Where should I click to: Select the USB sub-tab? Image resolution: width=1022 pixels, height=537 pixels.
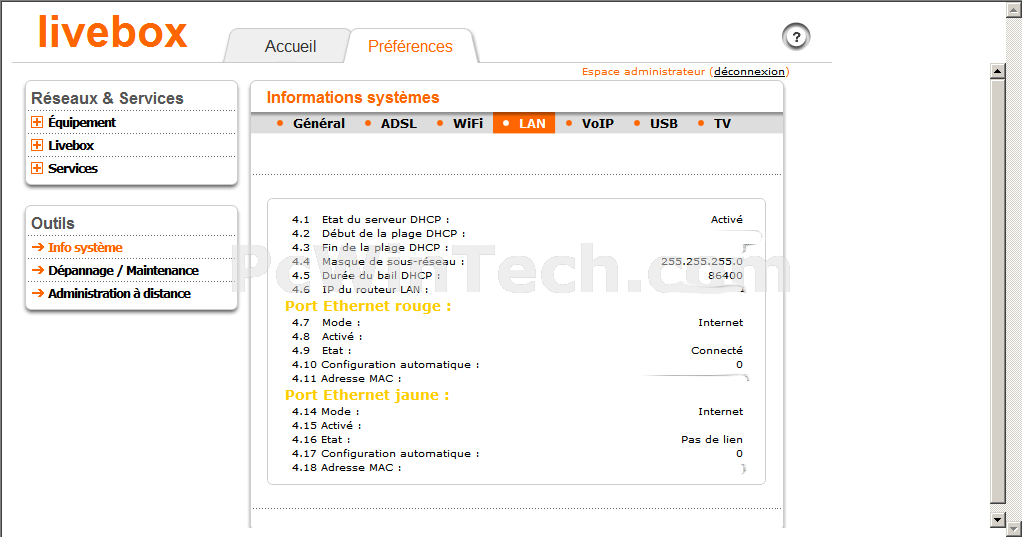(x=664, y=123)
